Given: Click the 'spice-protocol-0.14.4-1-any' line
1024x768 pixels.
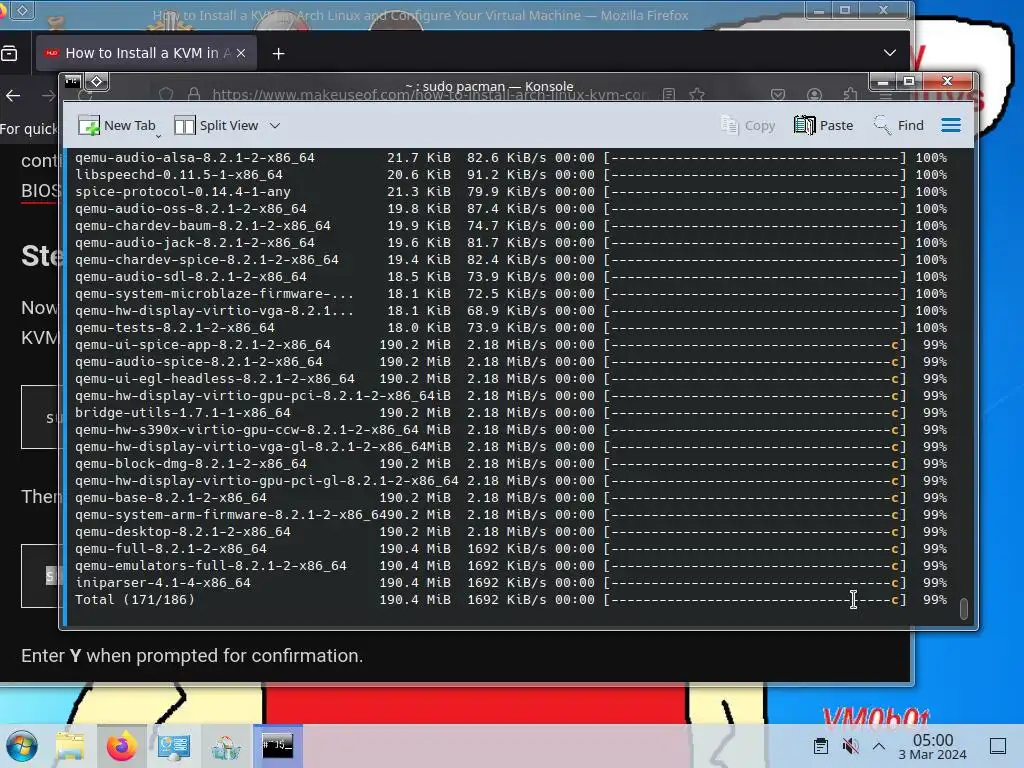Looking at the screenshot, I should 511,192.
